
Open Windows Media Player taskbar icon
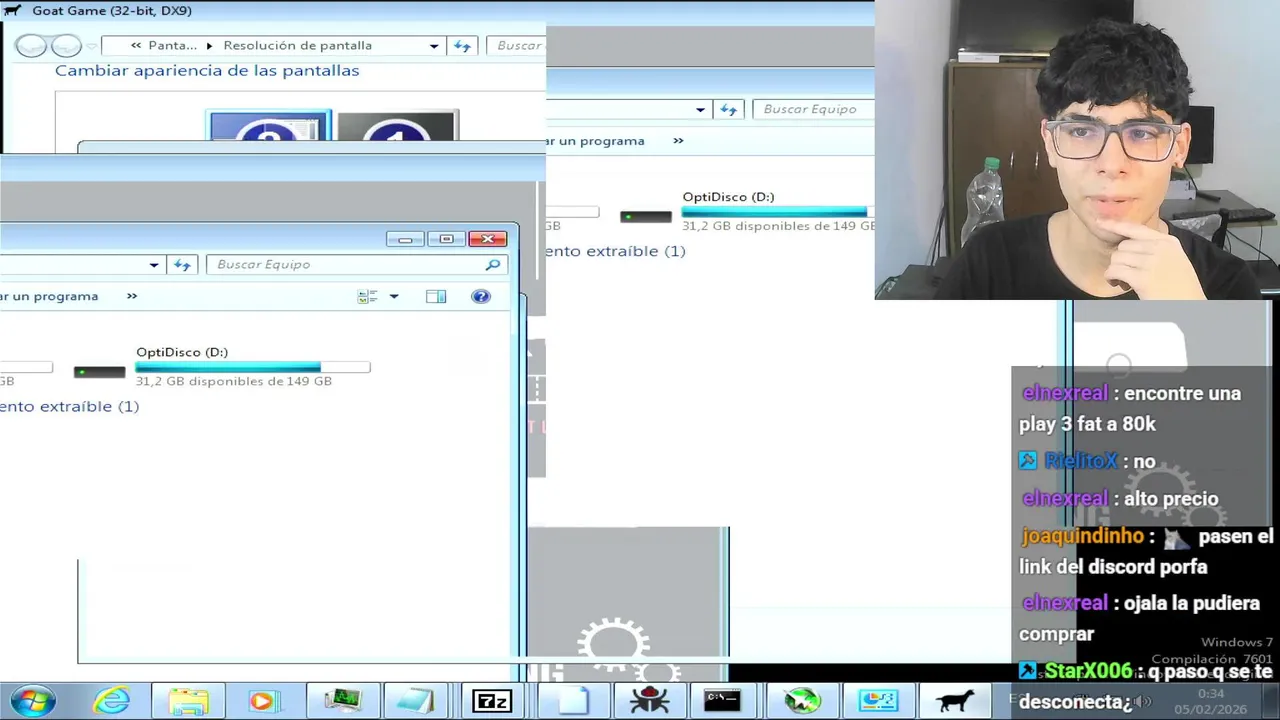pos(262,702)
